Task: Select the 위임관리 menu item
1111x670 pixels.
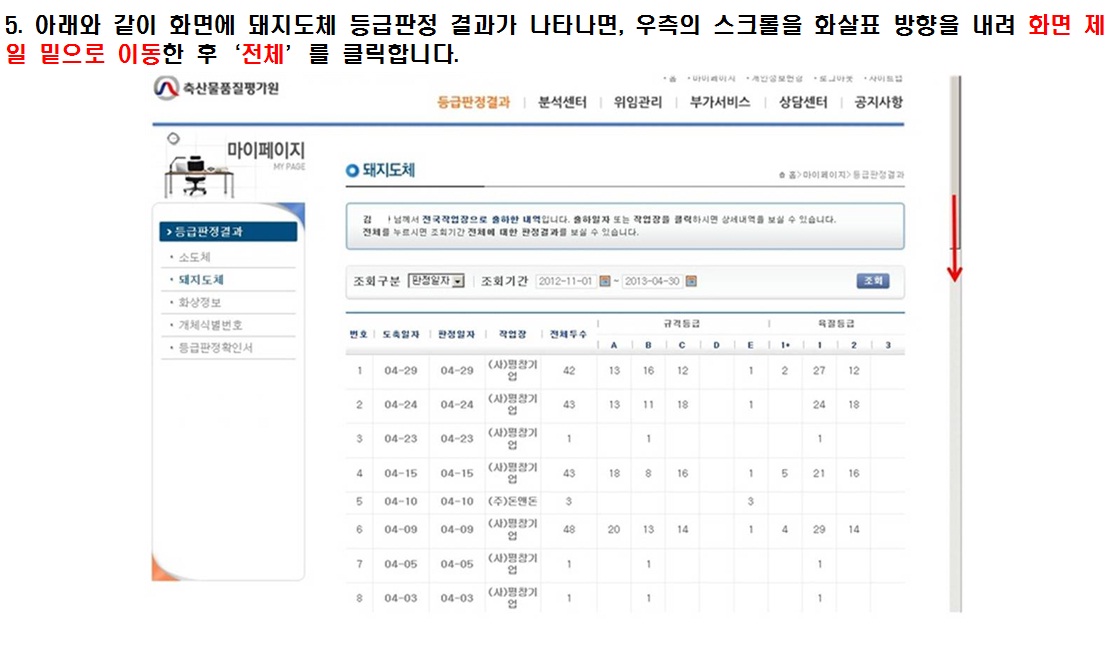Action: coord(638,102)
